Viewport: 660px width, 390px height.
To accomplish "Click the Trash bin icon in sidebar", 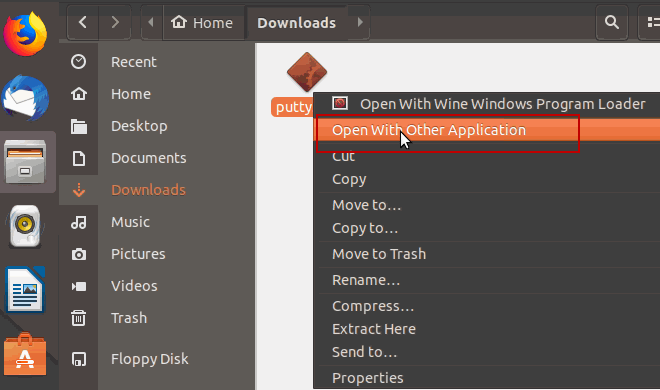I will [79, 318].
